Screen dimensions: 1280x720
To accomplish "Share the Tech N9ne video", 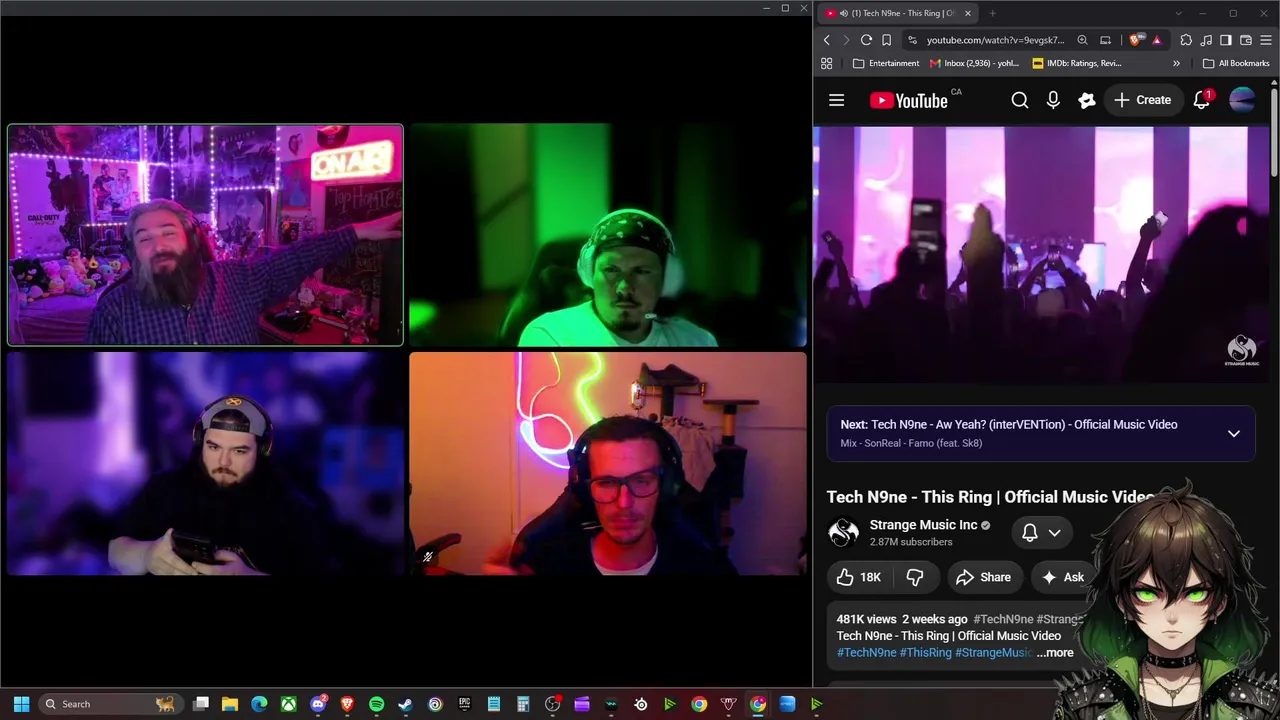I will pyautogui.click(x=984, y=577).
